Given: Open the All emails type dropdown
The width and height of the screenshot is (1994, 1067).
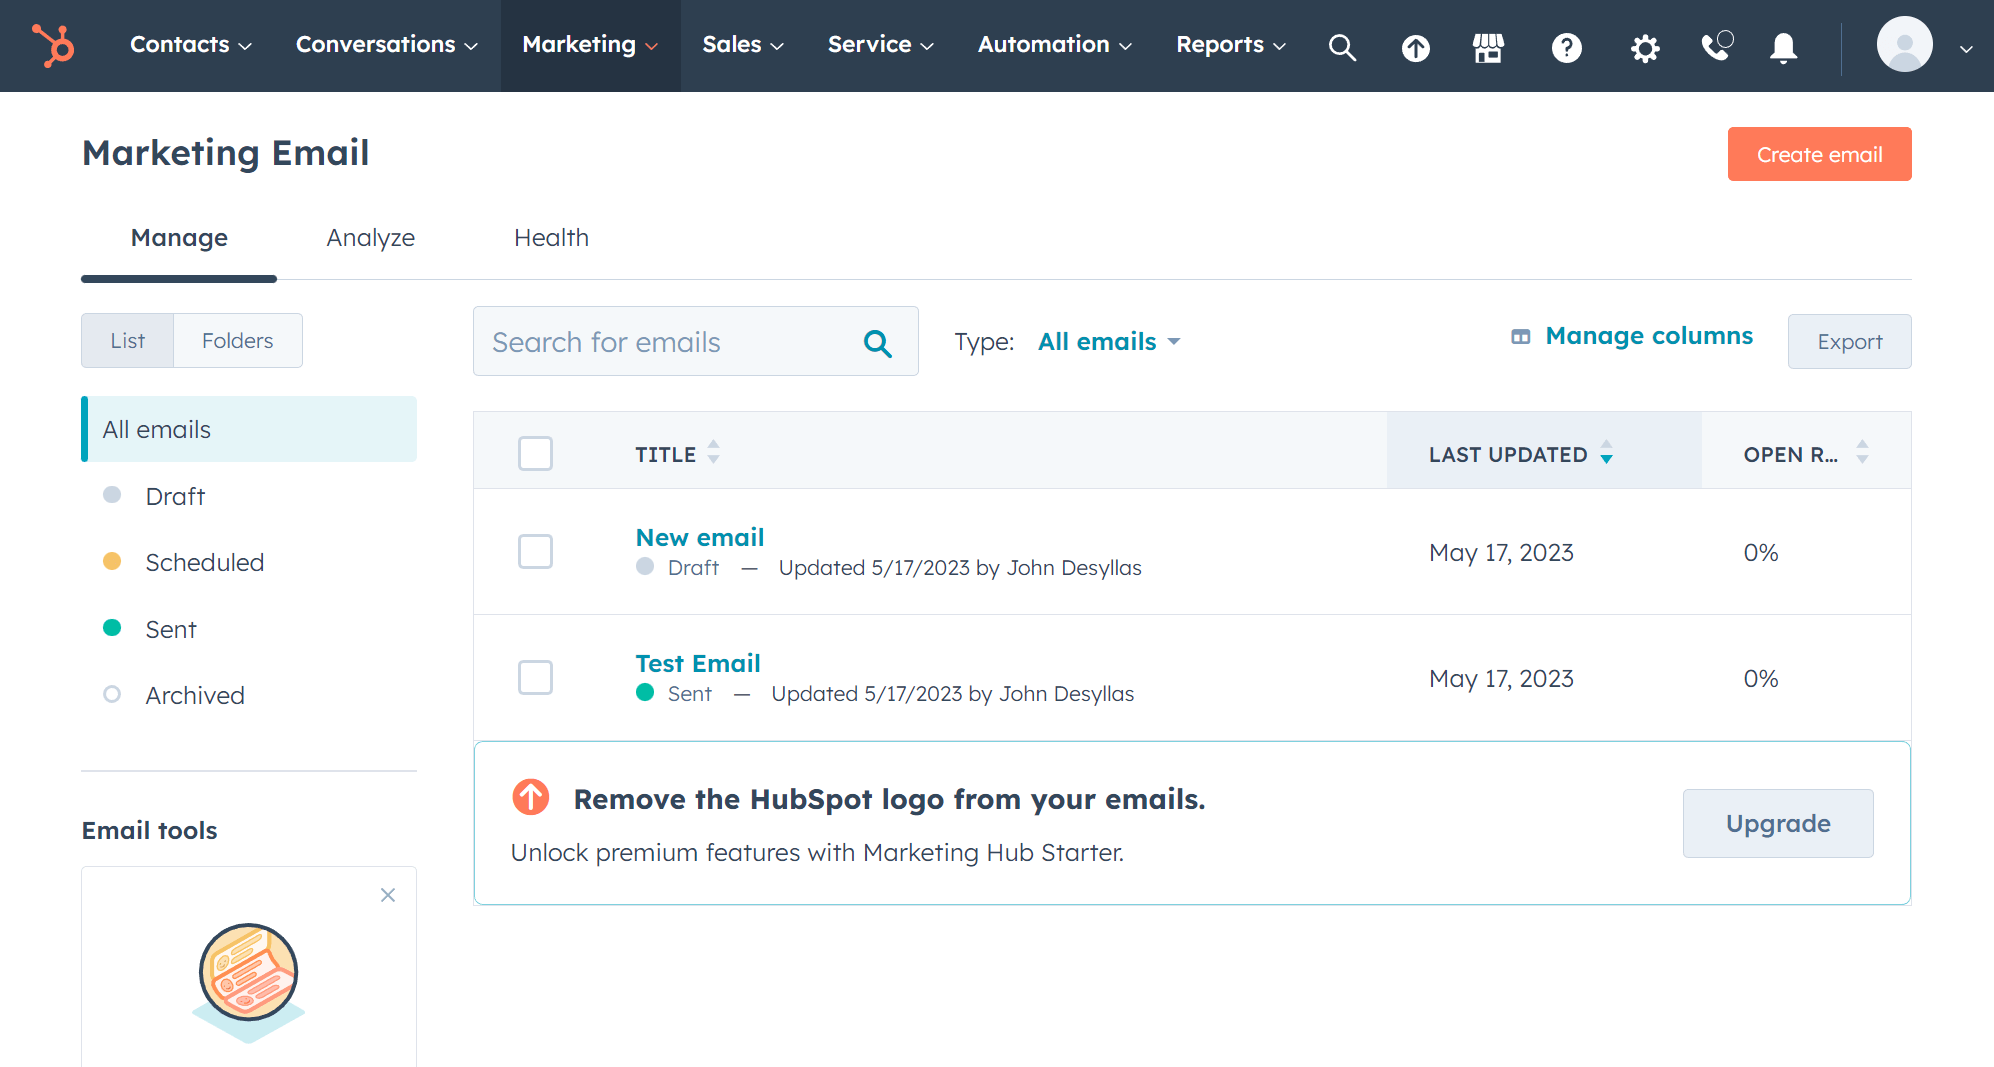Looking at the screenshot, I should (1108, 341).
